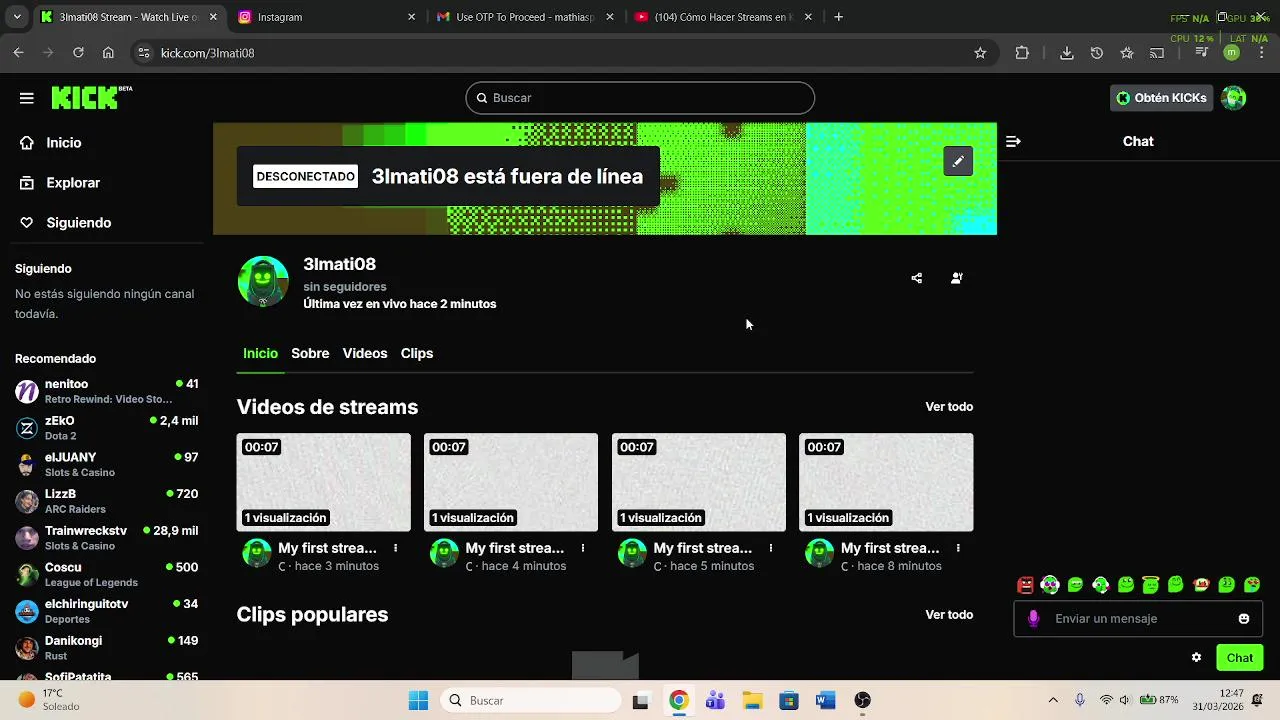1280x720 pixels.
Task: Click the Buscar search field on Kick
Action: pos(640,98)
